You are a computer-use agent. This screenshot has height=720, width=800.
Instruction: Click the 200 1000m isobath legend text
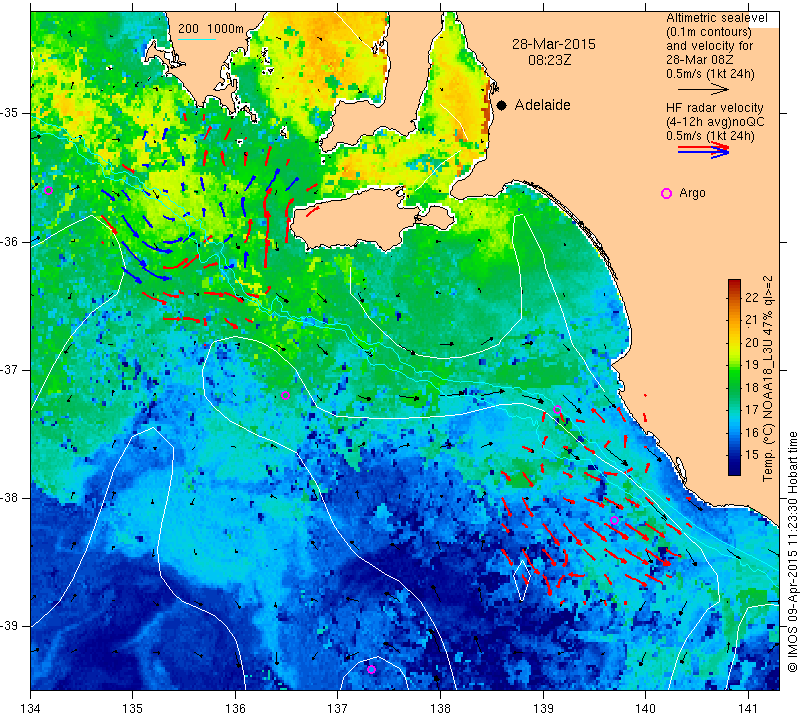pos(211,29)
